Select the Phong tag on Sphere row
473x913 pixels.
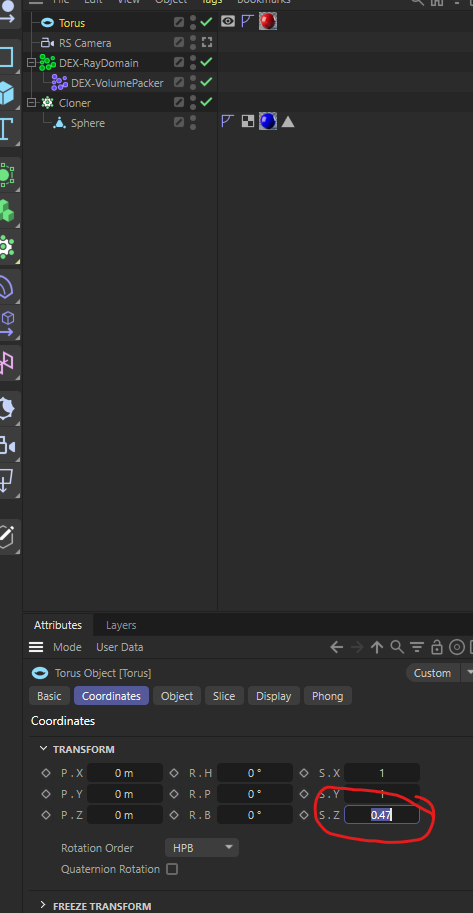tap(228, 121)
